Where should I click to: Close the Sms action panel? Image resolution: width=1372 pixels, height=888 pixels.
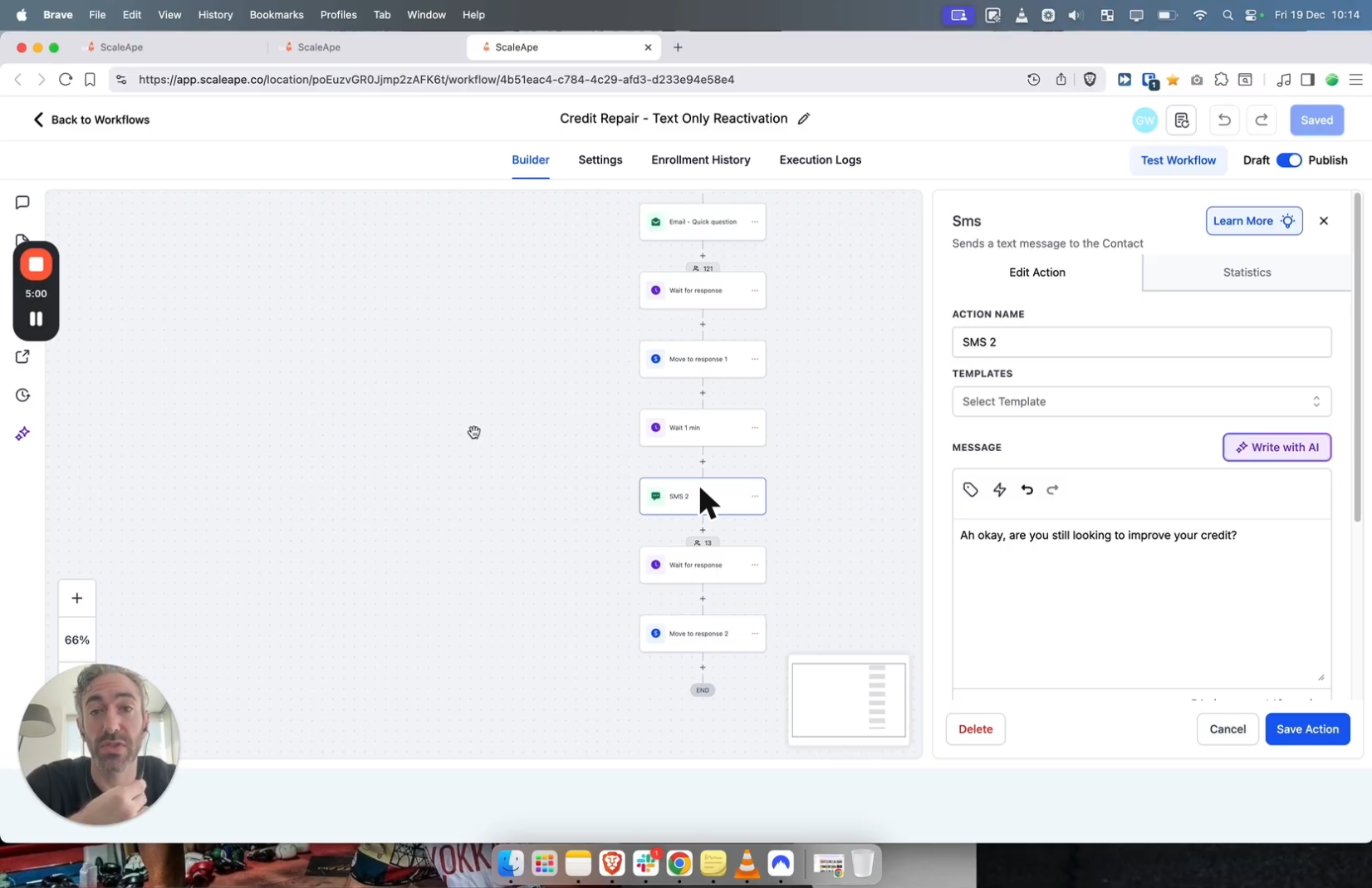(x=1323, y=221)
